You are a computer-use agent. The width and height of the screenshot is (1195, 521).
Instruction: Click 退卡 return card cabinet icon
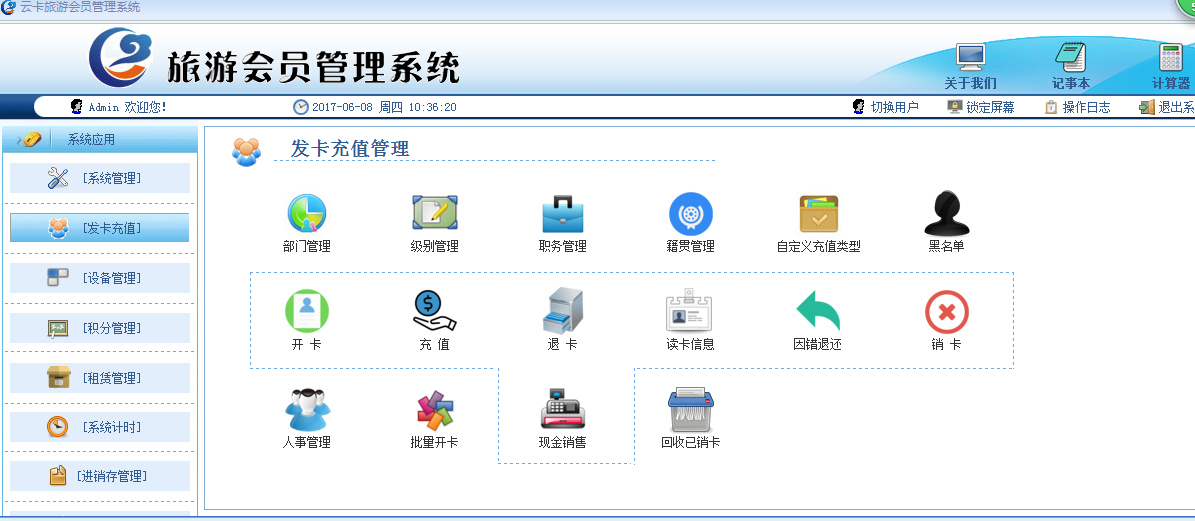point(562,311)
